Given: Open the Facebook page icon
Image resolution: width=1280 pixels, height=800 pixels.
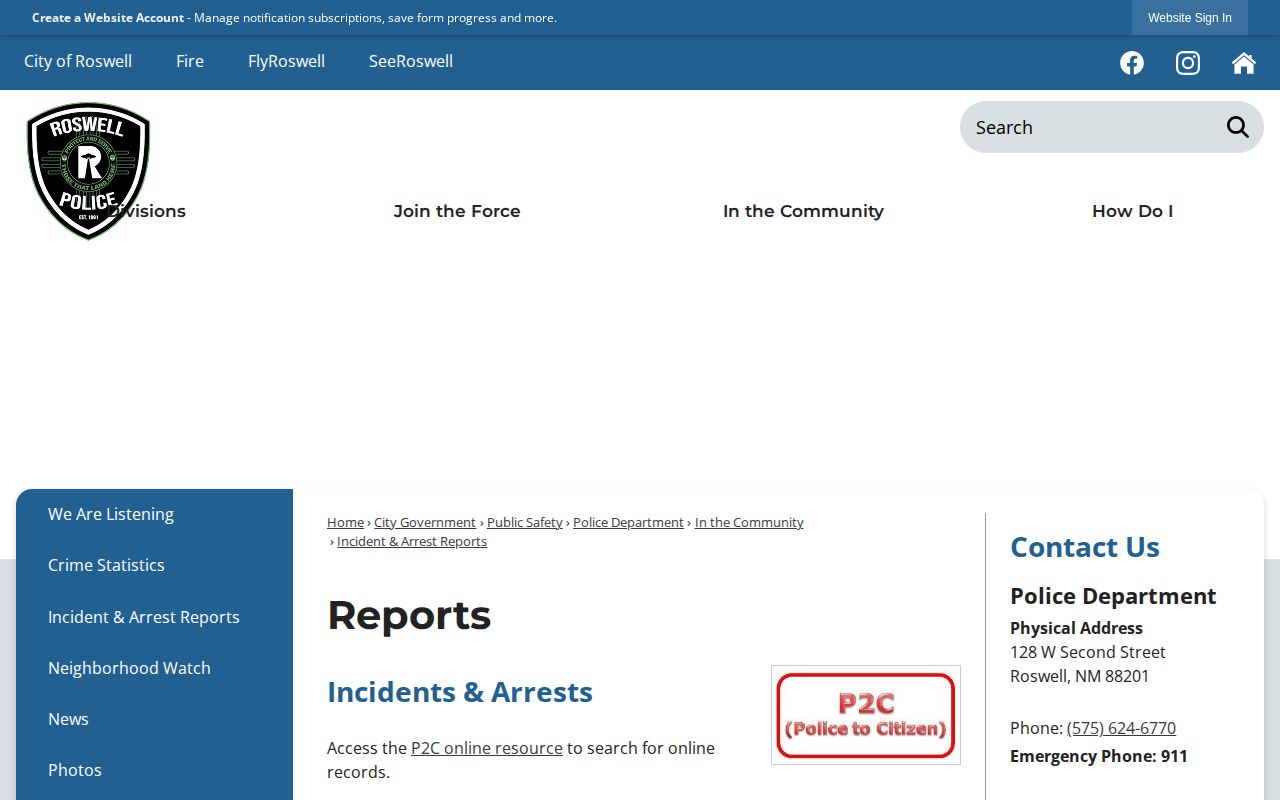Looking at the screenshot, I should click(1132, 63).
